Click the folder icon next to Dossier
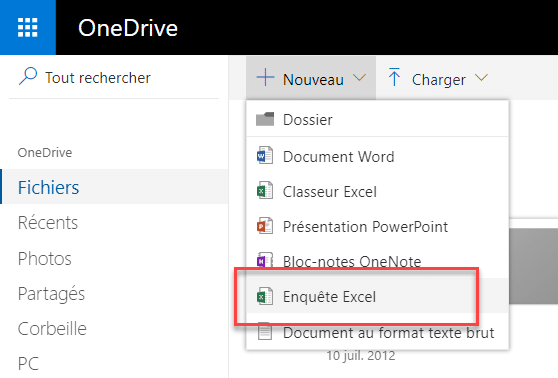Image resolution: width=558 pixels, height=378 pixels. click(x=265, y=119)
